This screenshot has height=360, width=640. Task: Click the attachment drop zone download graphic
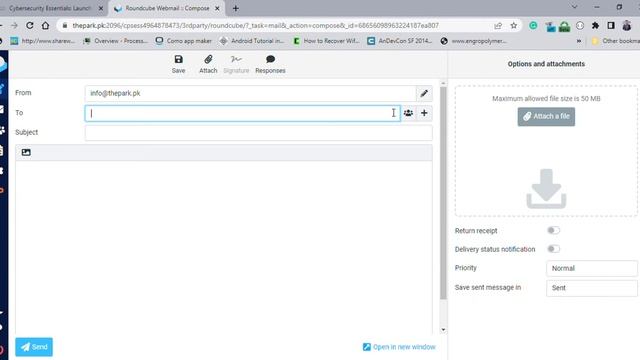pos(546,189)
